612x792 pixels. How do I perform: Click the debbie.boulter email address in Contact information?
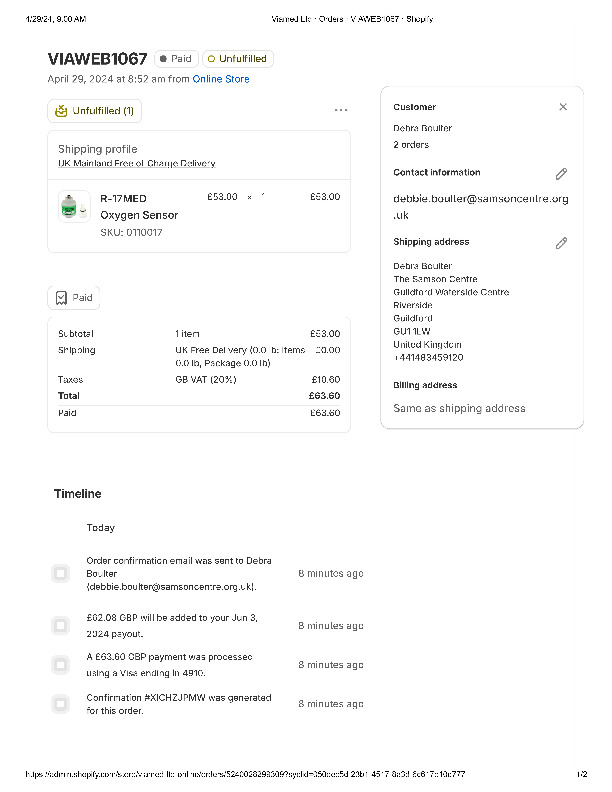(x=480, y=206)
